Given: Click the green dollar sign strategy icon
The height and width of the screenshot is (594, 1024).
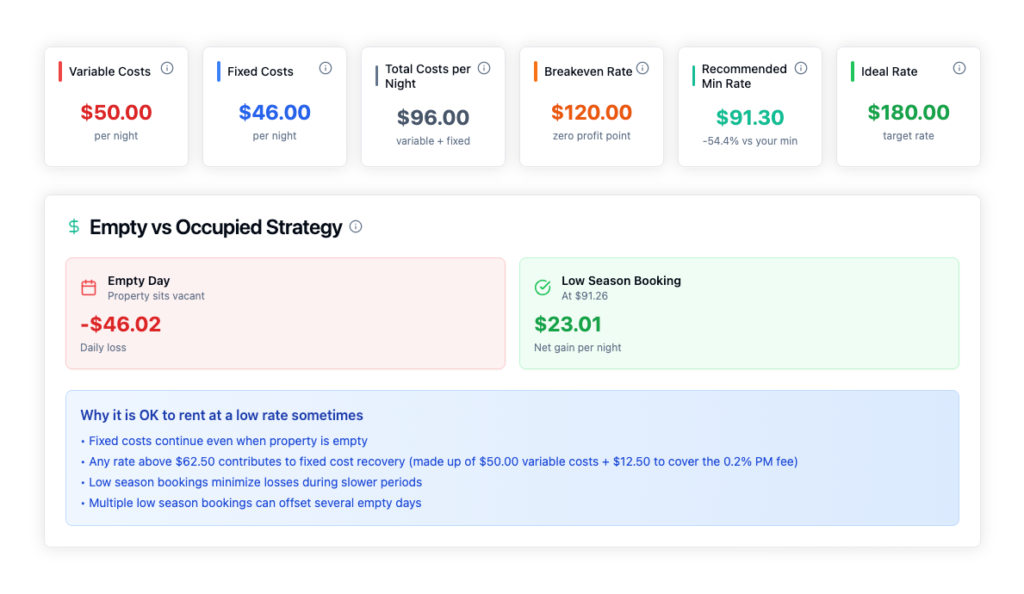Looking at the screenshot, I should [74, 227].
